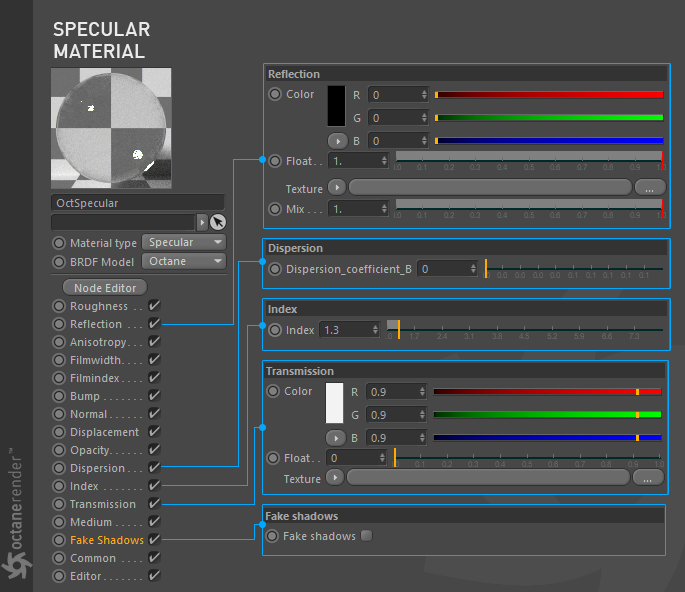Click the Transmission Float animation dot
Image resolution: width=685 pixels, height=592 pixels.
point(273,458)
